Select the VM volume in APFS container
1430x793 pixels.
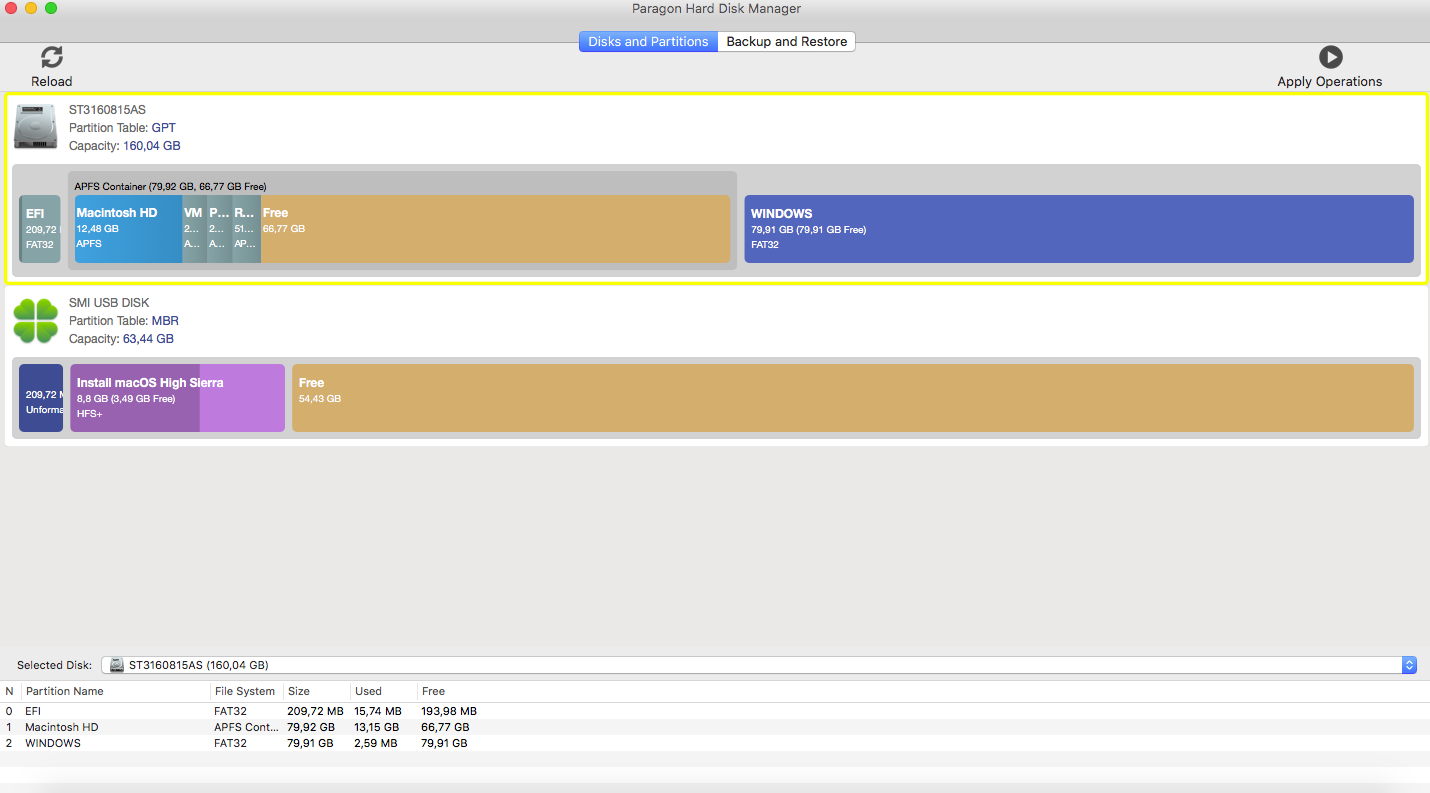194,229
